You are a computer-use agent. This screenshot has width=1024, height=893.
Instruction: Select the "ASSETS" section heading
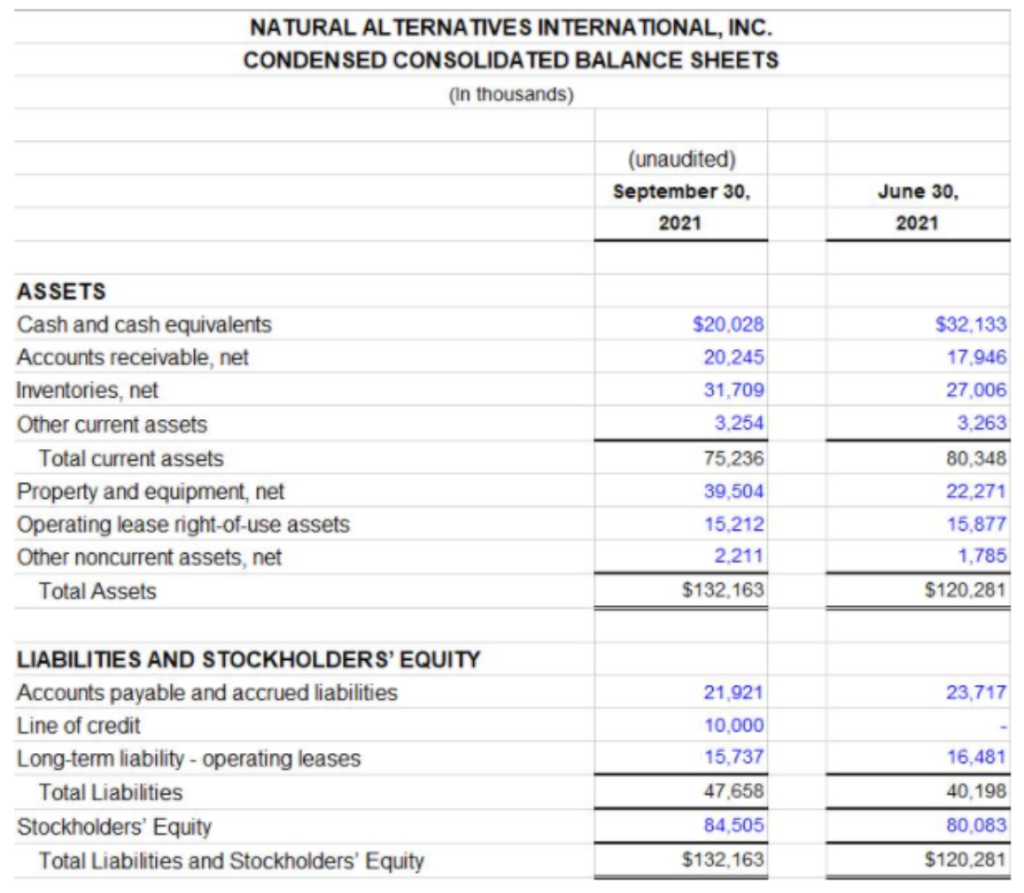tap(61, 291)
